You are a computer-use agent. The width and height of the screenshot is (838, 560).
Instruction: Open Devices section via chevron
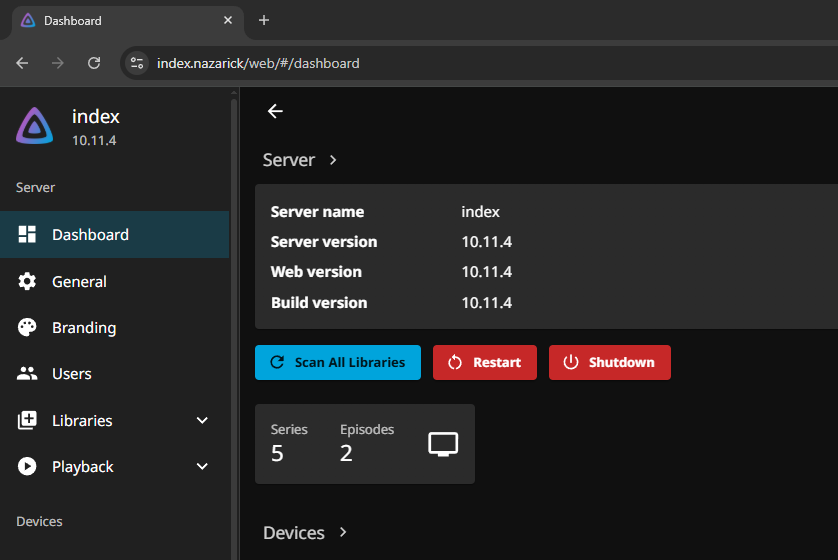click(x=343, y=533)
